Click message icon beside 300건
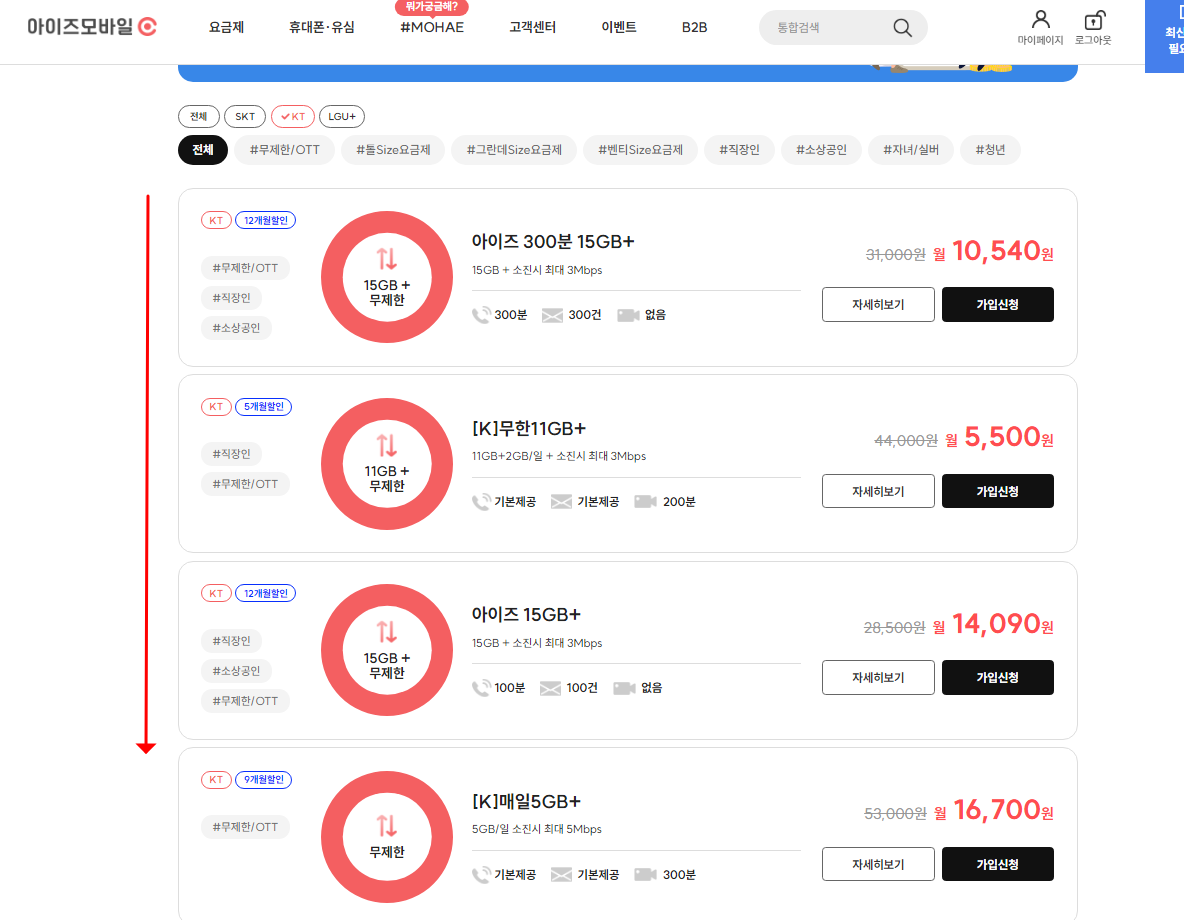1184x920 pixels. pyautogui.click(x=553, y=315)
